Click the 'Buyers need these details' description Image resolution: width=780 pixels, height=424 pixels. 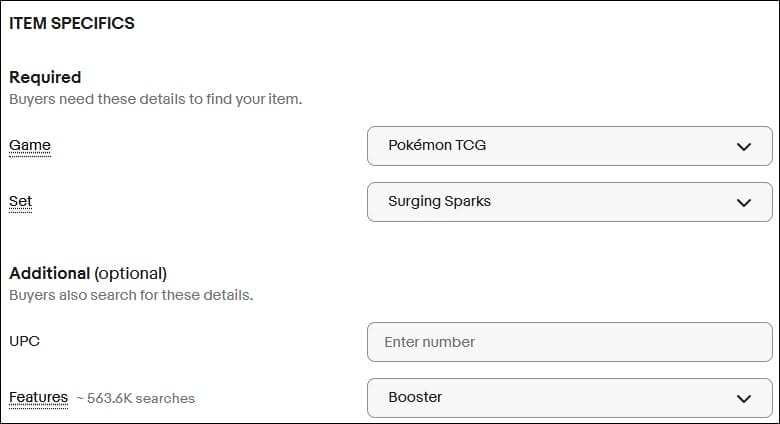155,99
